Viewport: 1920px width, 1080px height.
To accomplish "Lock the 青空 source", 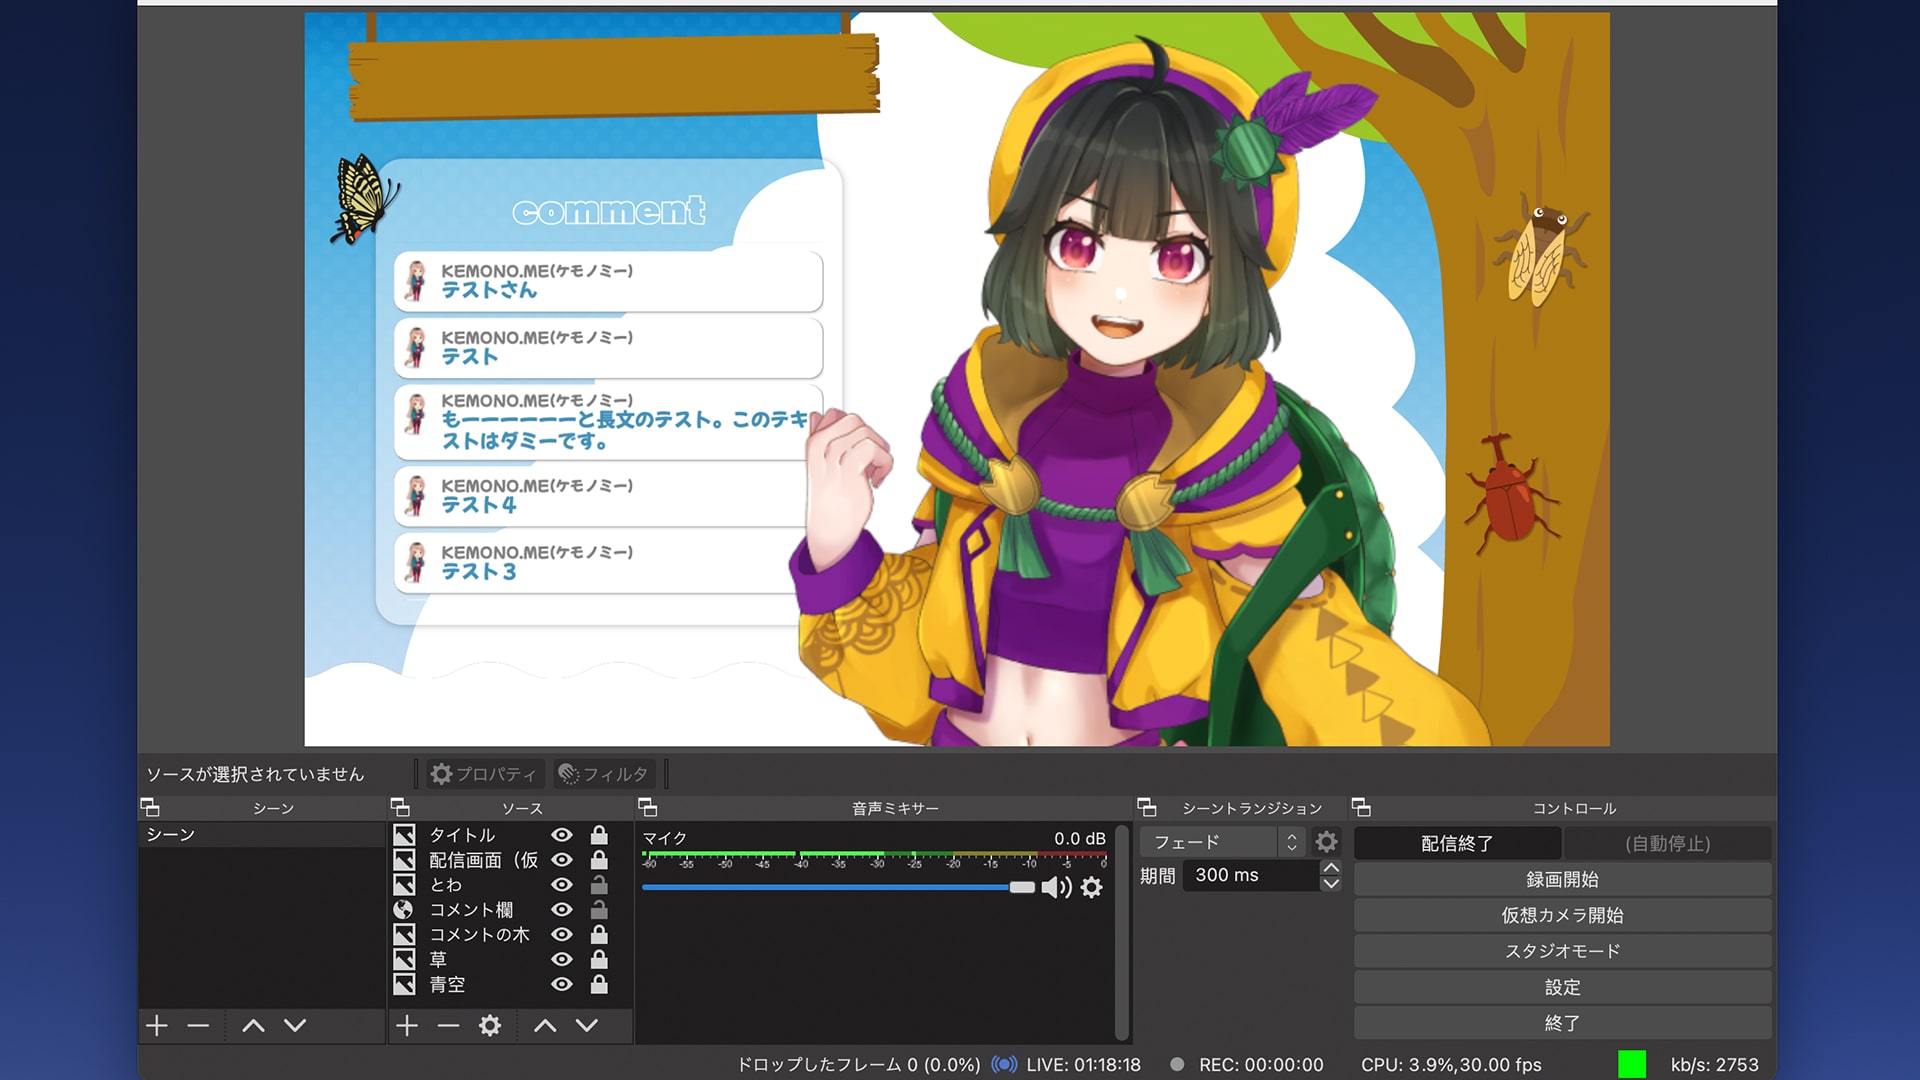I will coord(599,985).
